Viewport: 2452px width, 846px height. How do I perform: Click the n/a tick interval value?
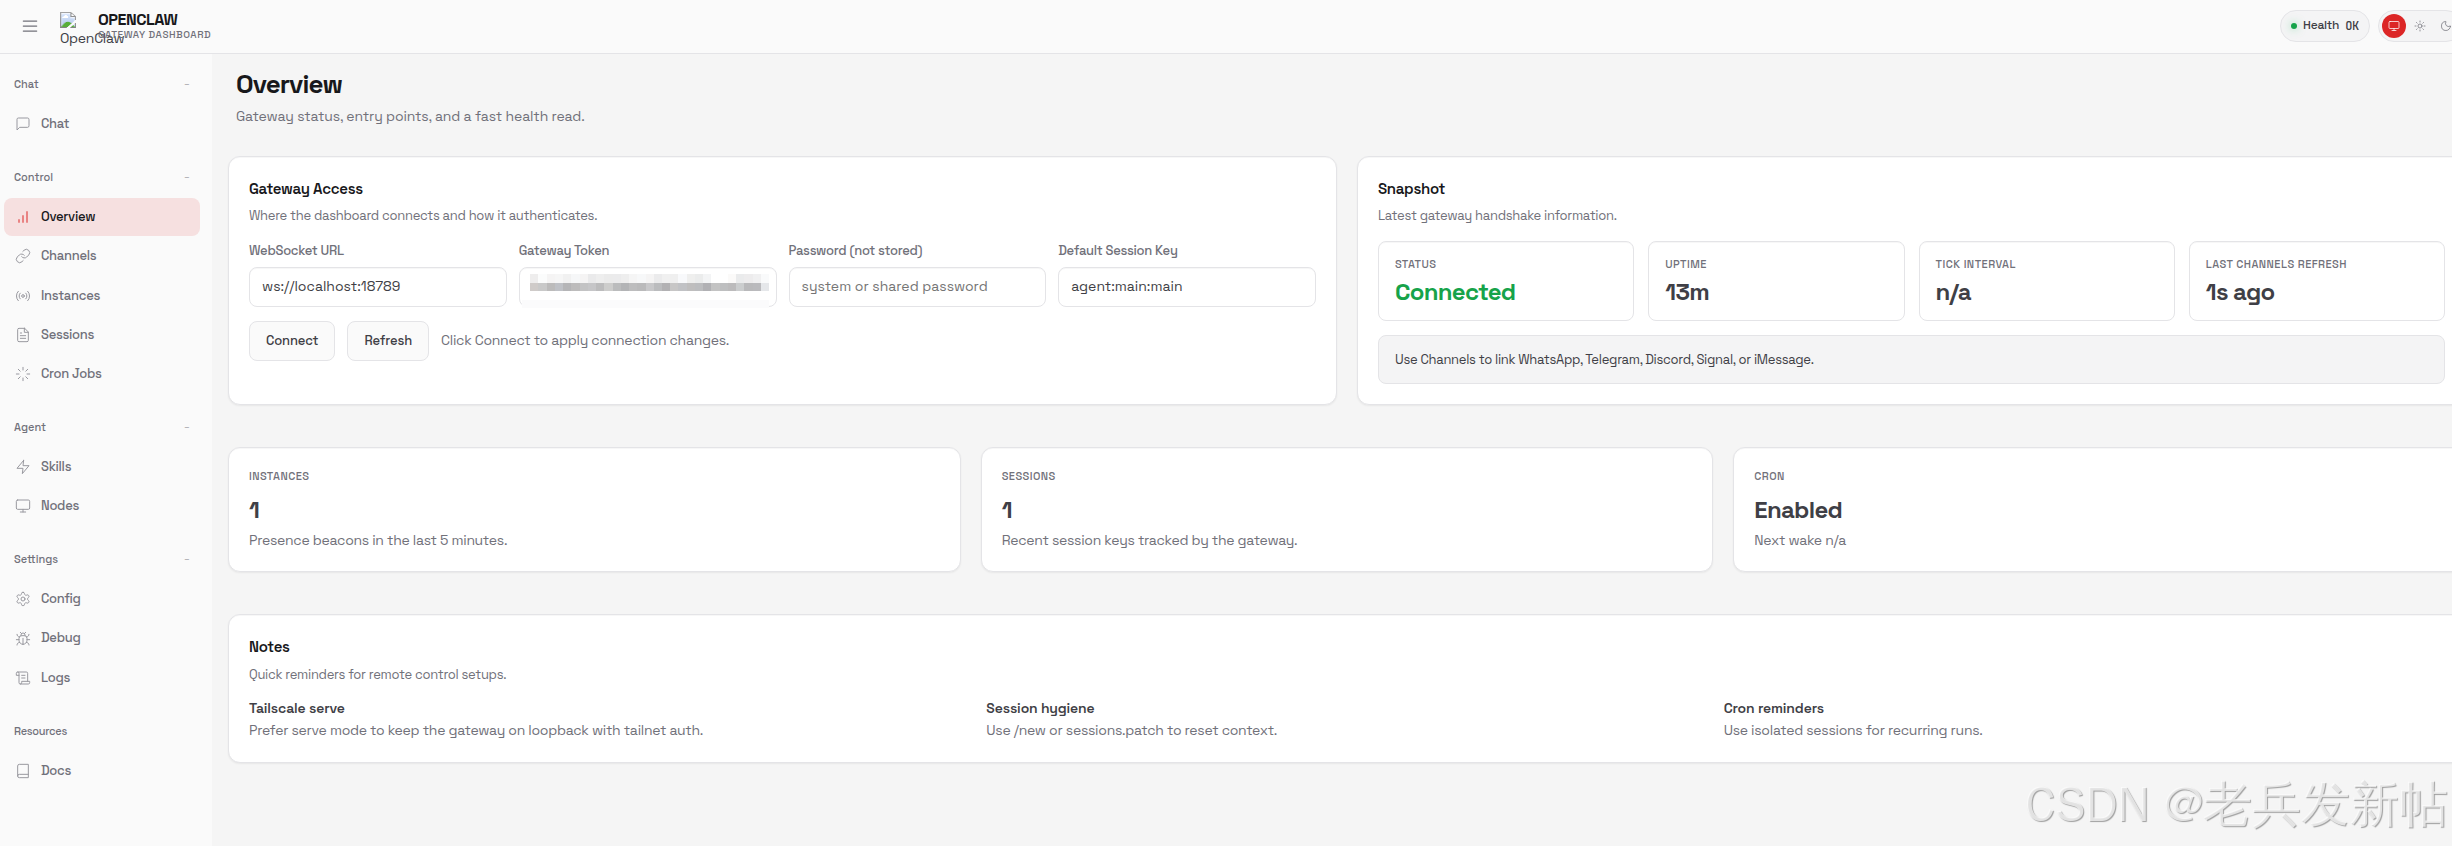[1953, 293]
